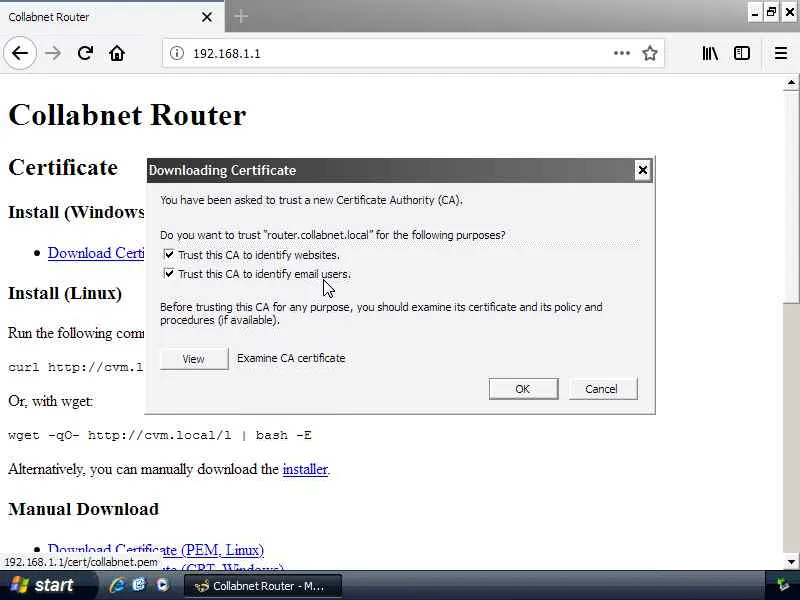This screenshot has height=600, width=800.
Task: Close the Downloading Certificate dialog with X
Action: click(643, 170)
